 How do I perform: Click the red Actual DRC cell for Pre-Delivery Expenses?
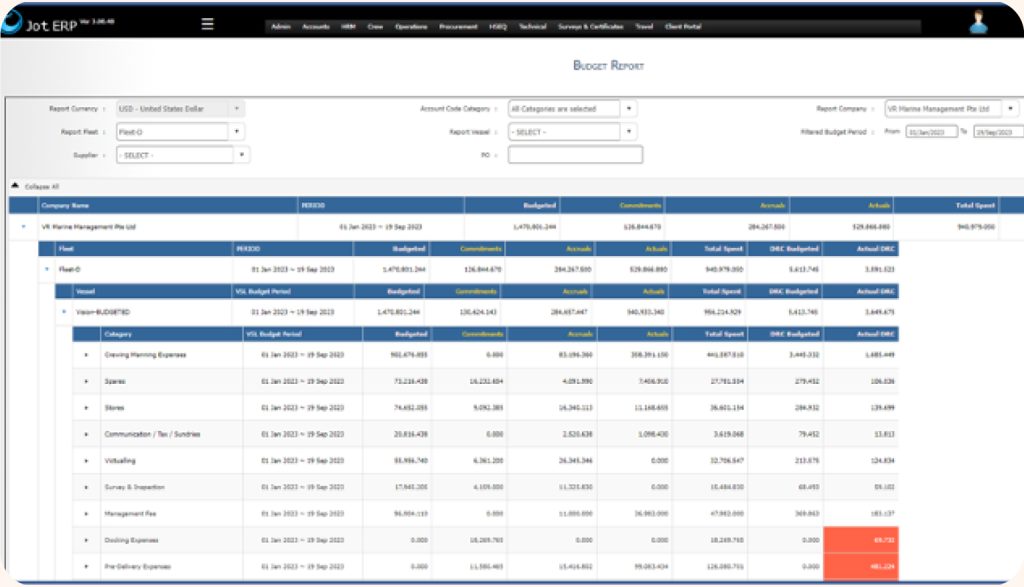861,567
